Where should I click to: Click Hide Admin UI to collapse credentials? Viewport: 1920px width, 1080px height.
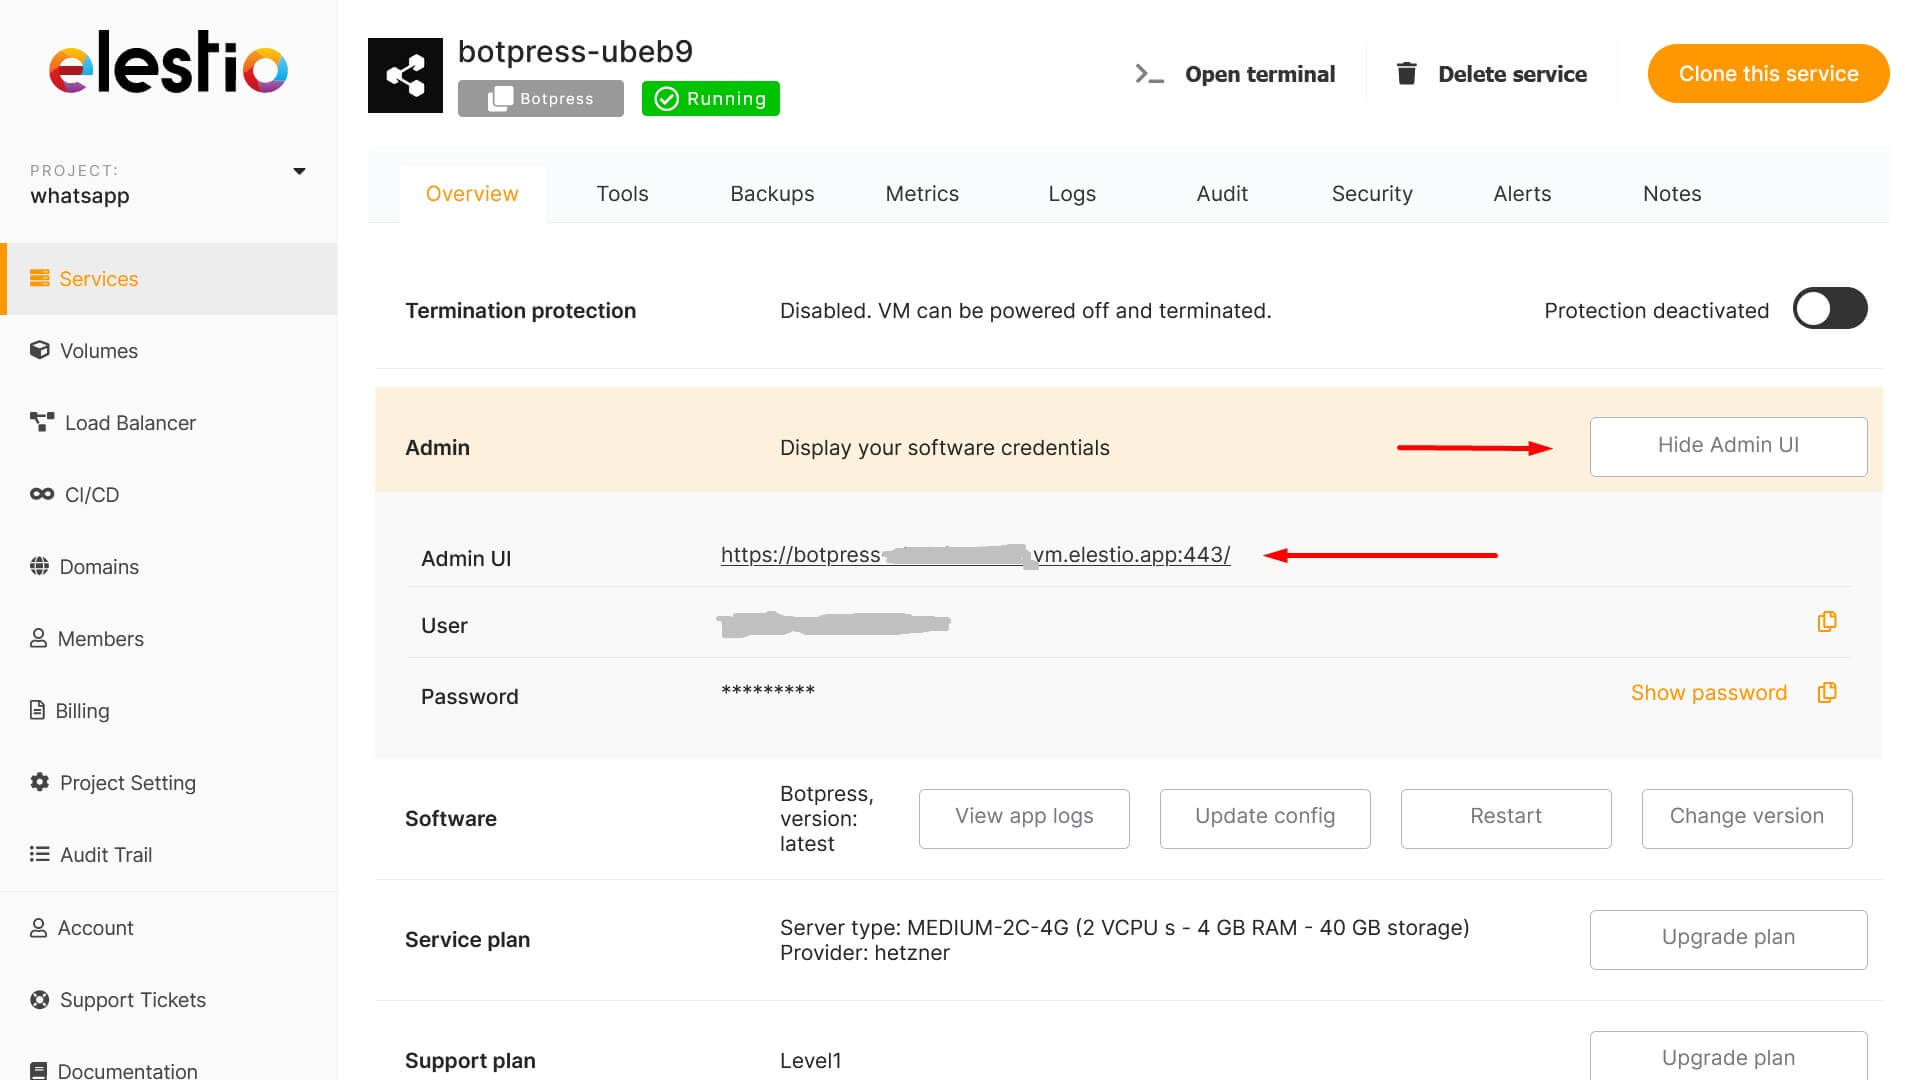pyautogui.click(x=1727, y=446)
